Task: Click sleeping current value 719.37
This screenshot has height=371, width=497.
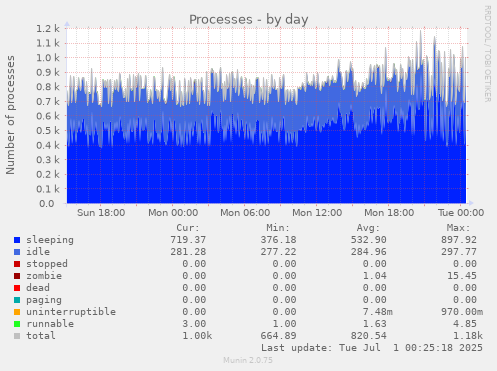Action: 188,240
